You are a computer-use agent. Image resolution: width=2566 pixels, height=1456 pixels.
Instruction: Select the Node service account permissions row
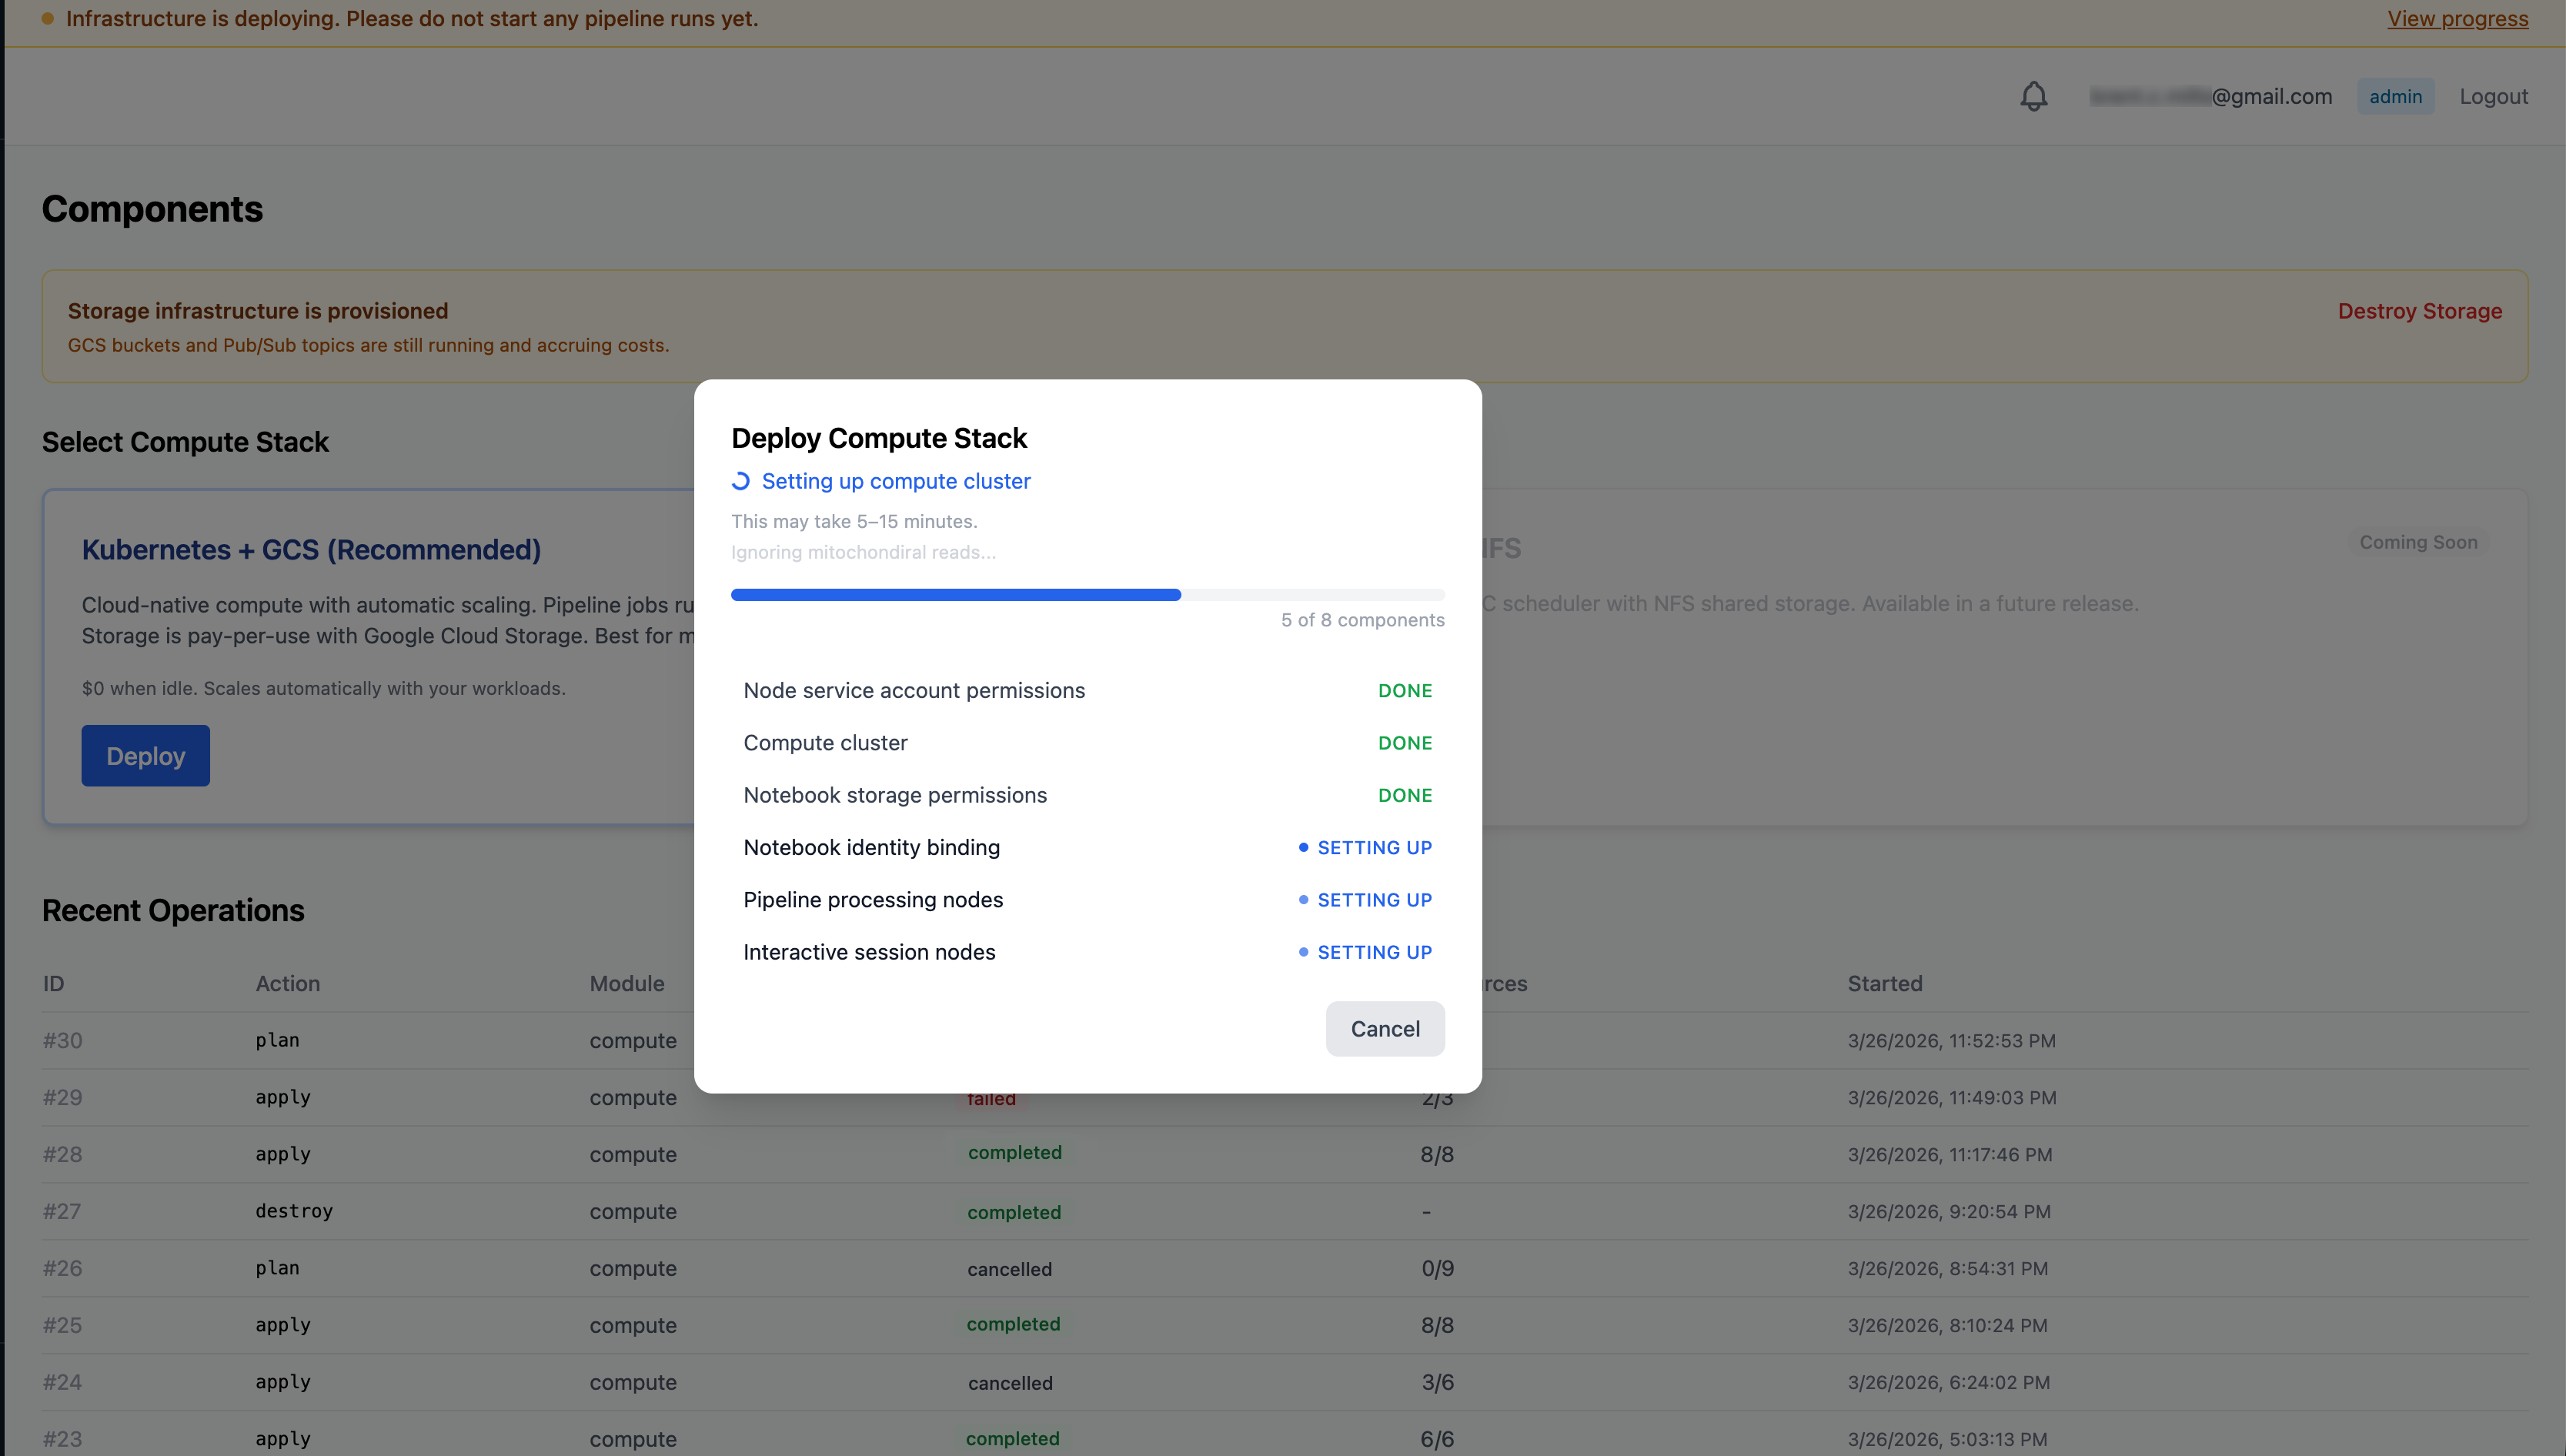(x=1088, y=691)
